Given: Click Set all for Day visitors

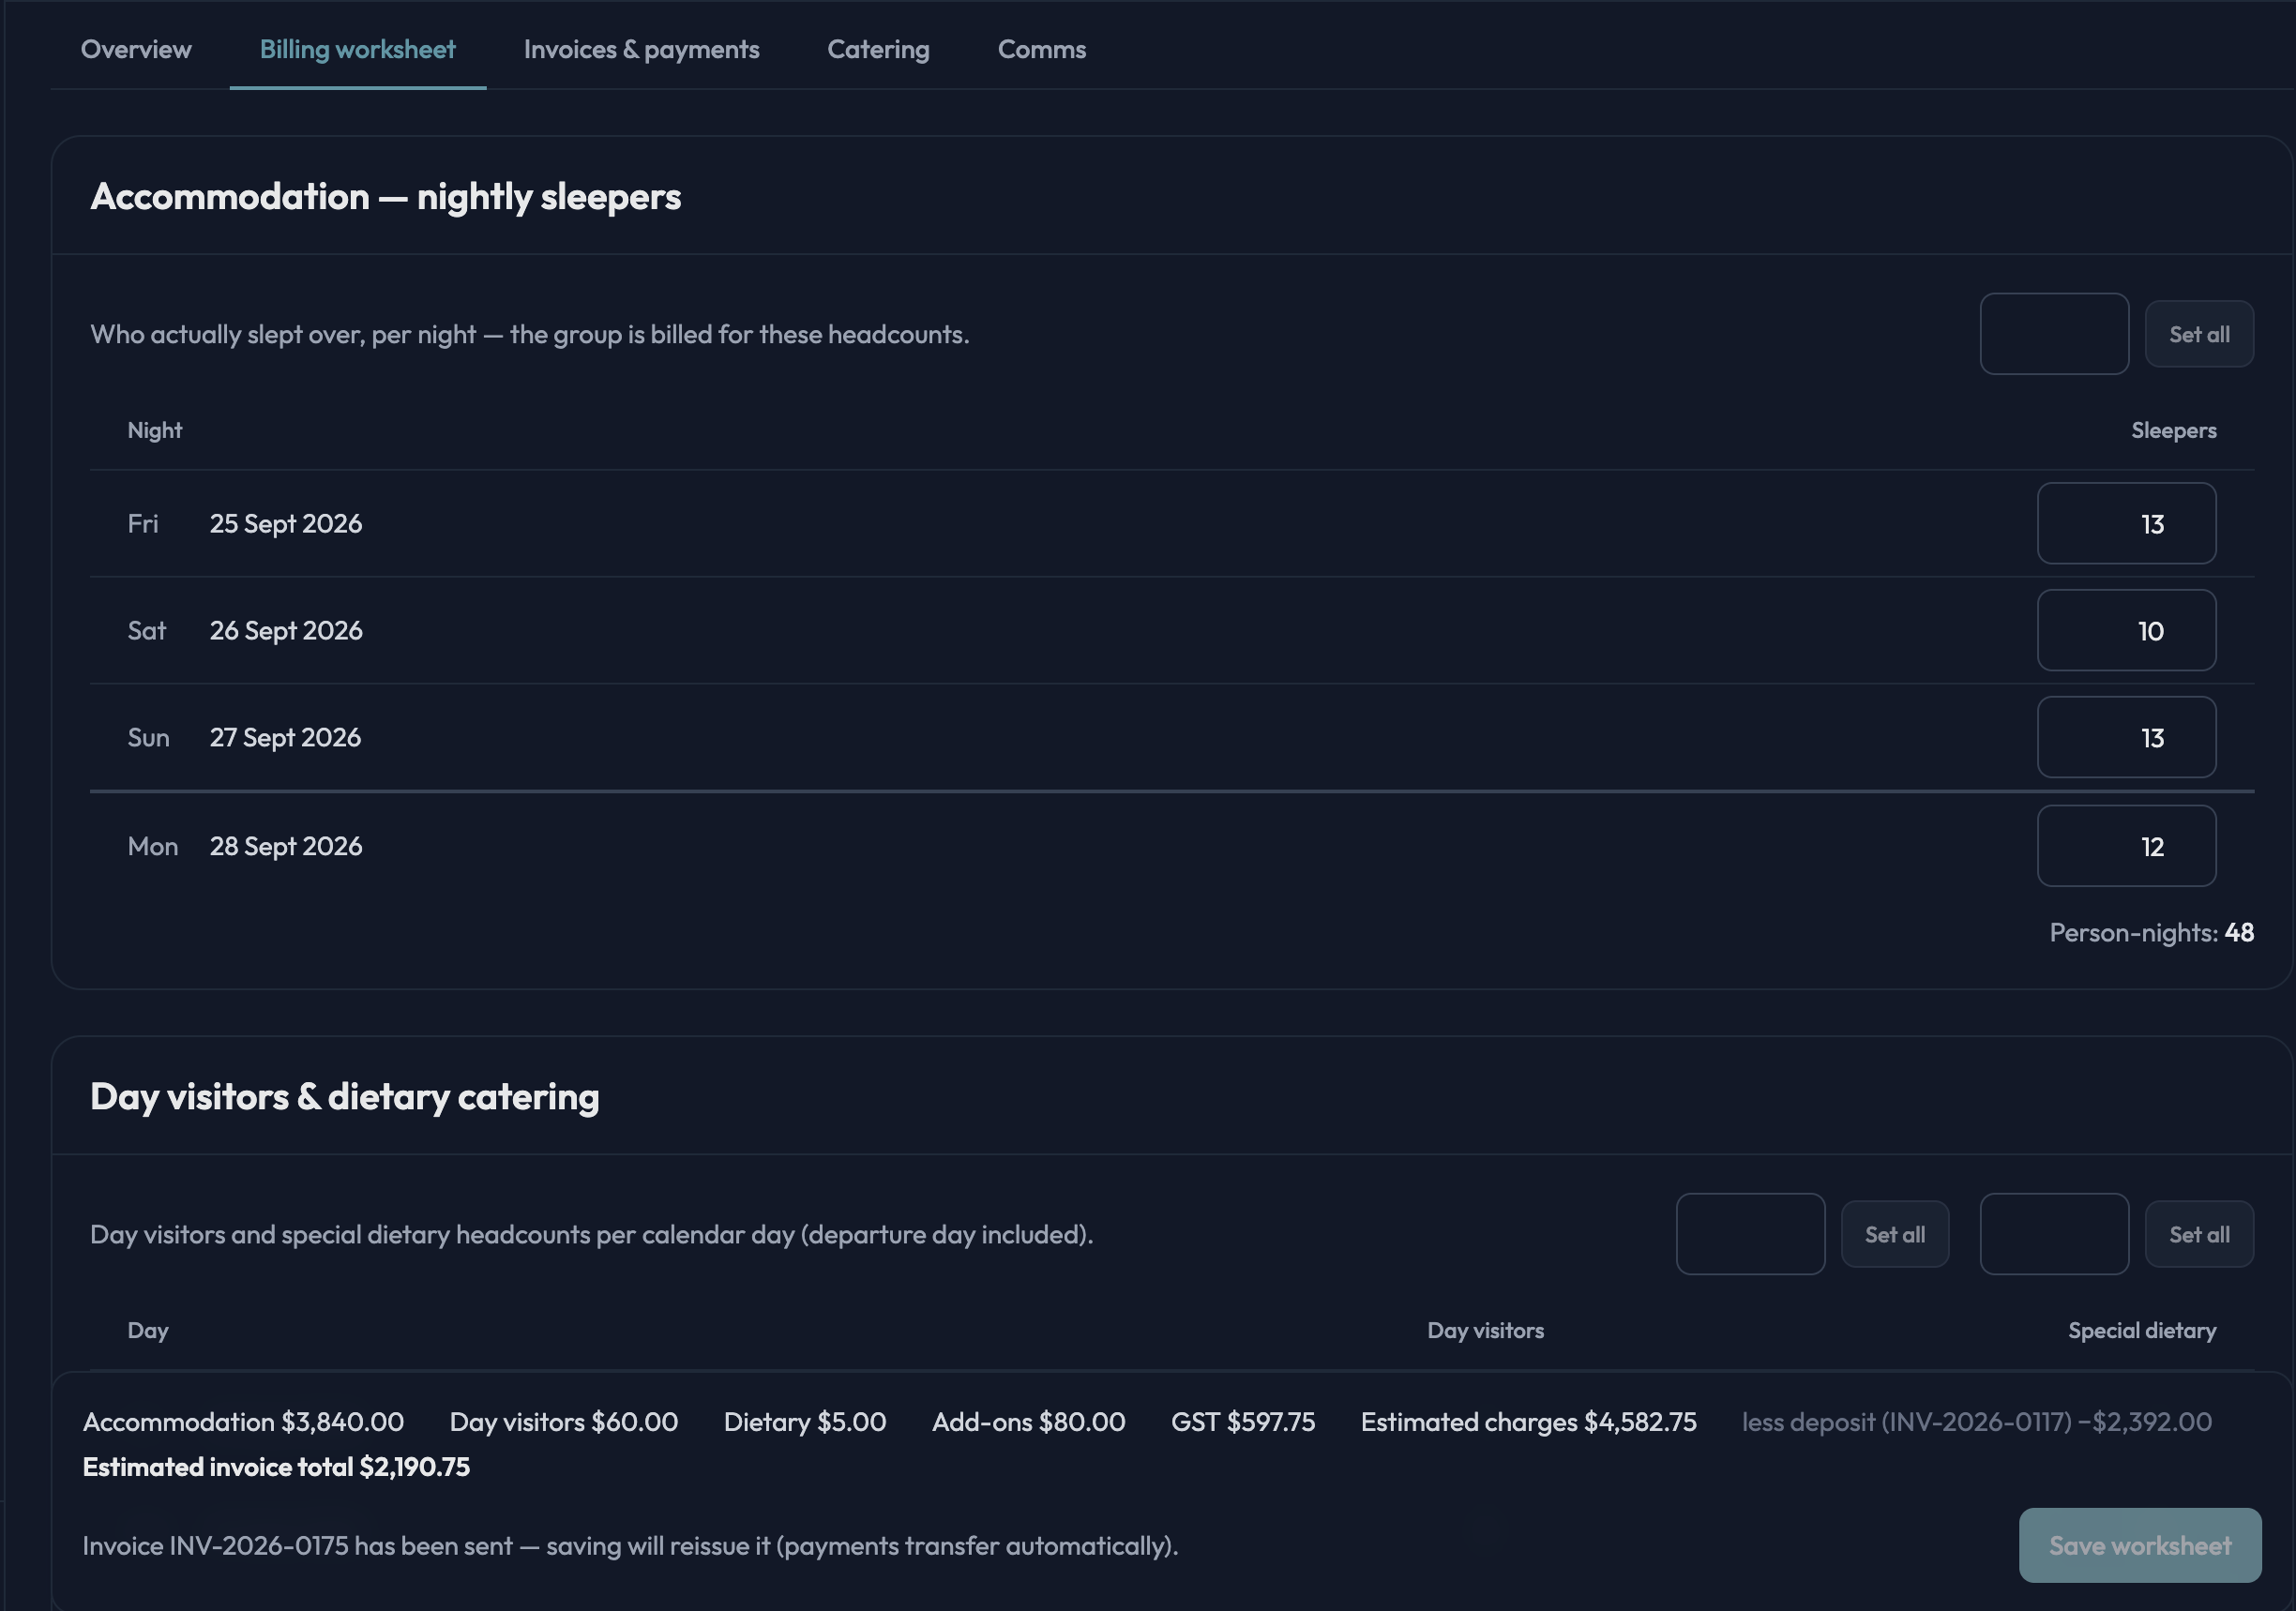Looking at the screenshot, I should click(1895, 1234).
